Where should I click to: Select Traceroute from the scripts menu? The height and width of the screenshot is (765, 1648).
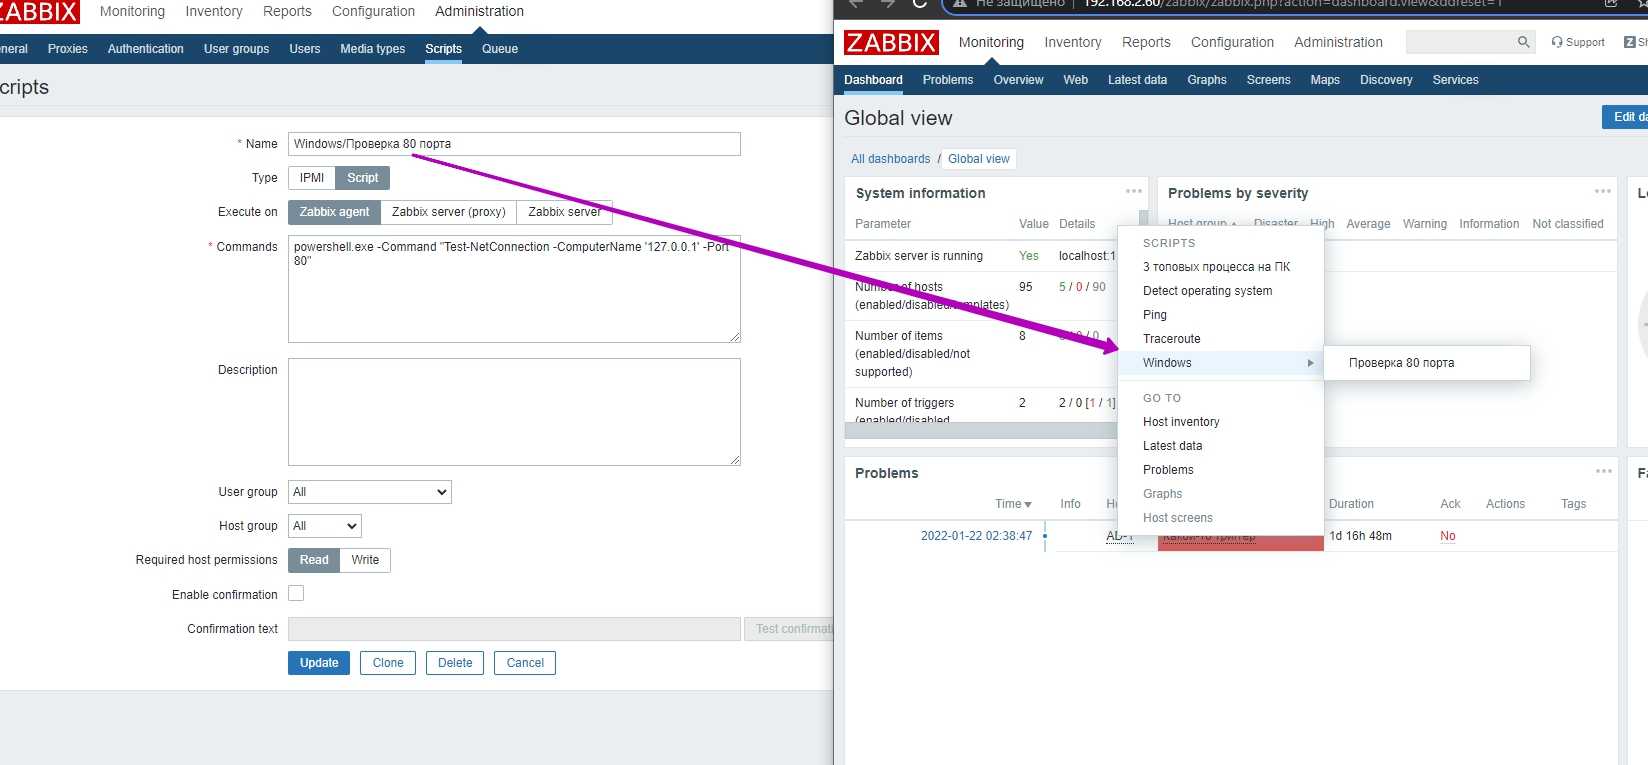[1172, 339]
